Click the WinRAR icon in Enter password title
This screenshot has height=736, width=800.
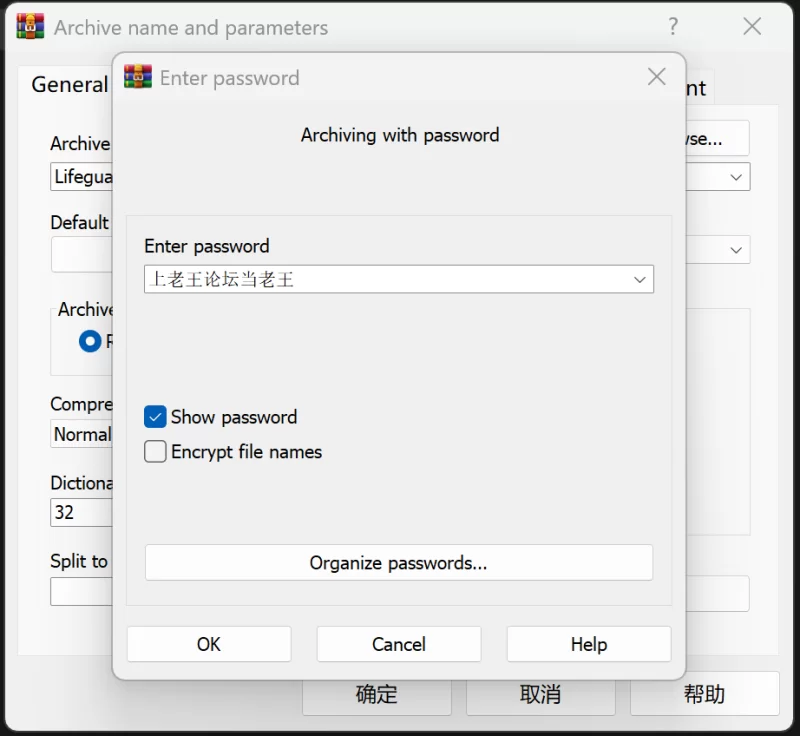pos(138,77)
